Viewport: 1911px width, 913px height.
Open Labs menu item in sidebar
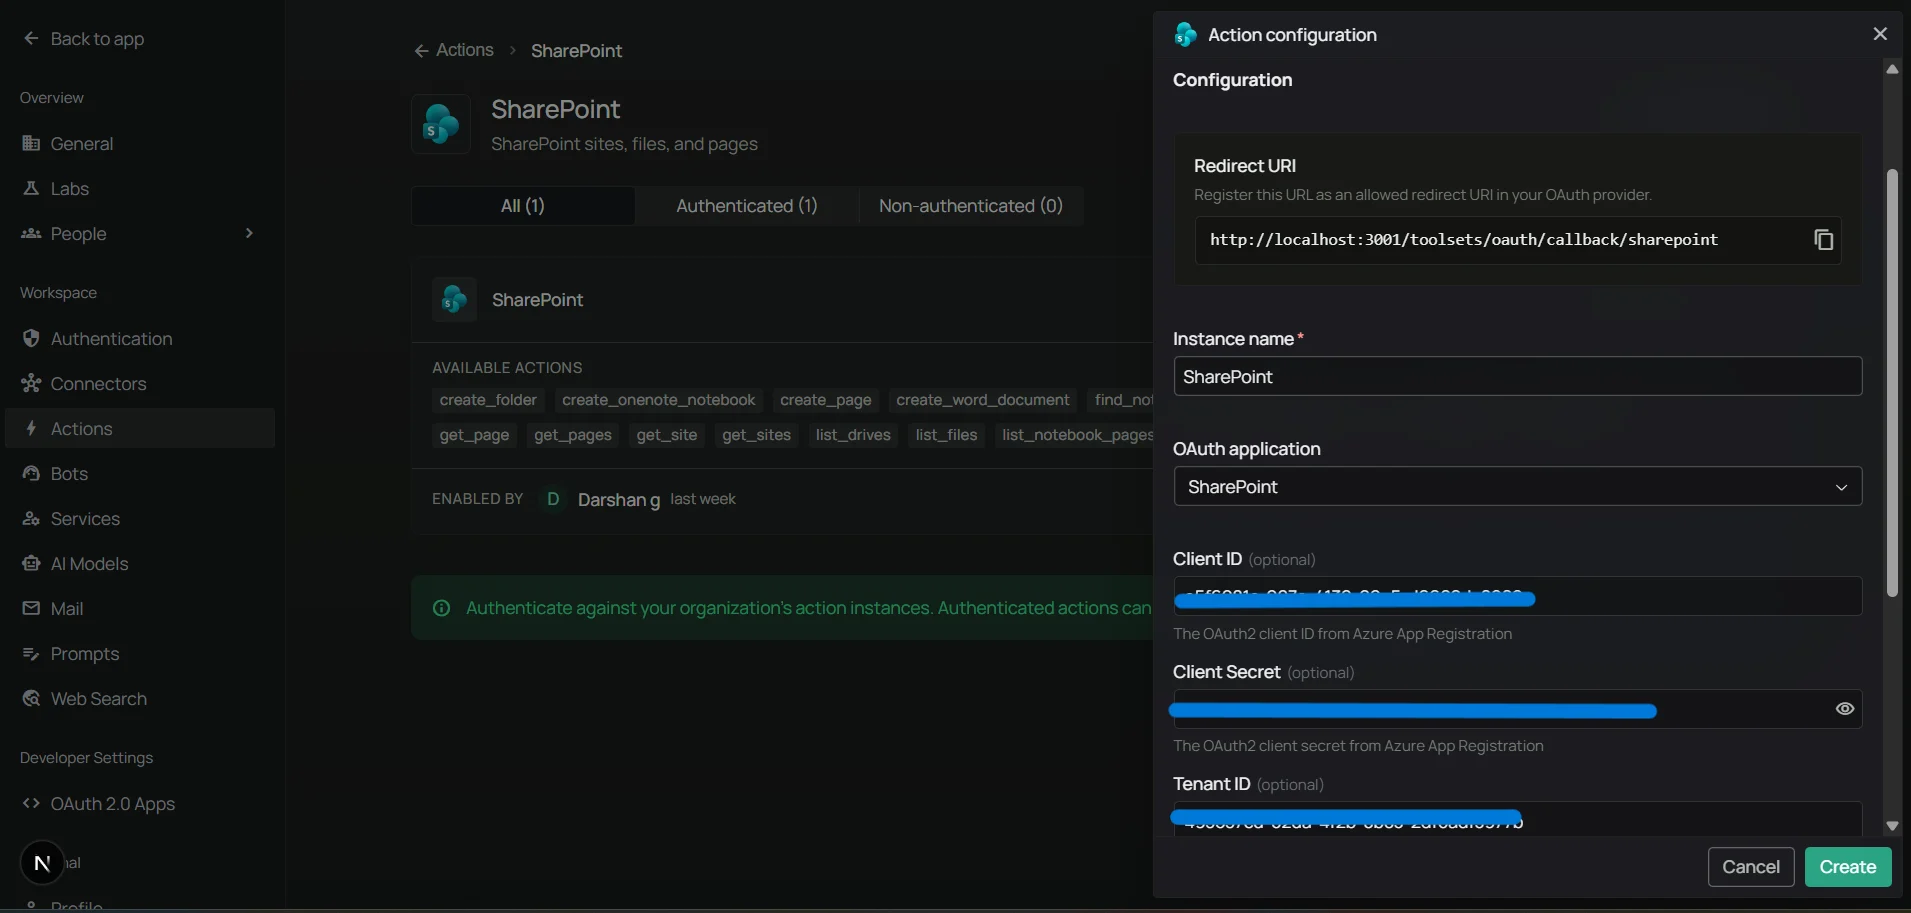point(140,188)
